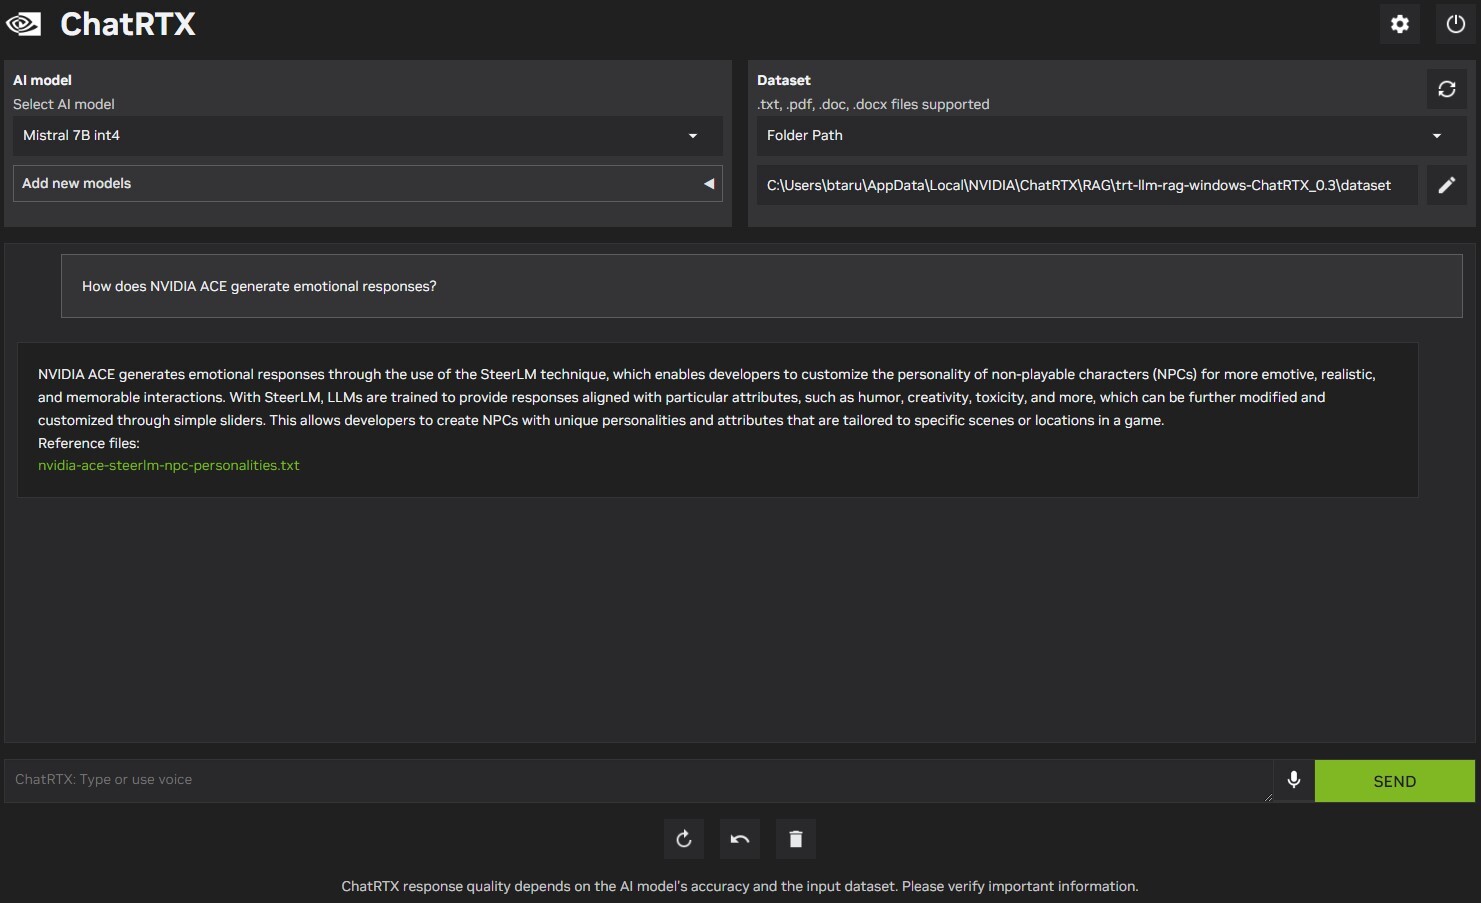Click the AI response paragraph text

707,397
